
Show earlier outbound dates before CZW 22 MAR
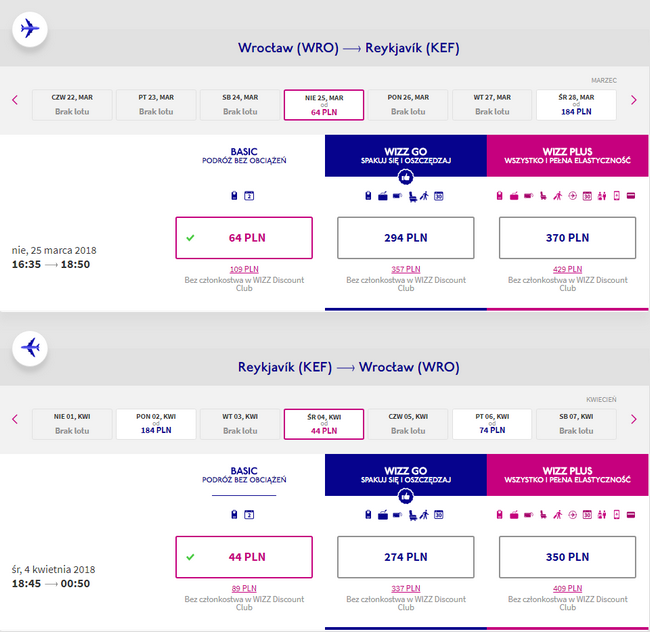point(15,100)
